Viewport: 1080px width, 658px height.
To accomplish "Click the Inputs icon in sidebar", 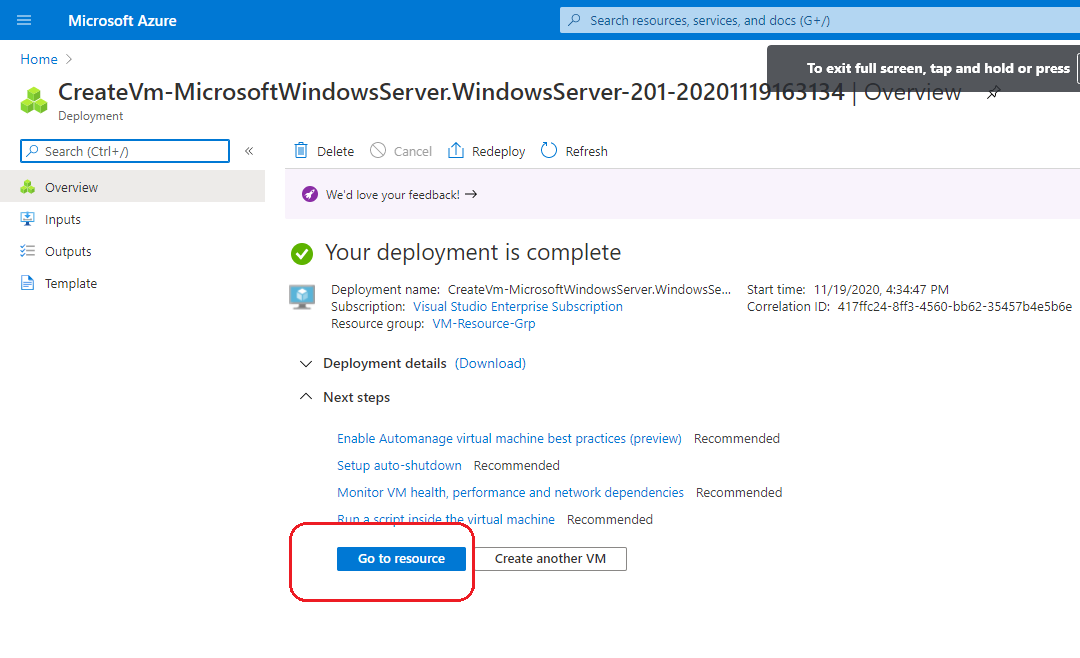I will pyautogui.click(x=28, y=219).
